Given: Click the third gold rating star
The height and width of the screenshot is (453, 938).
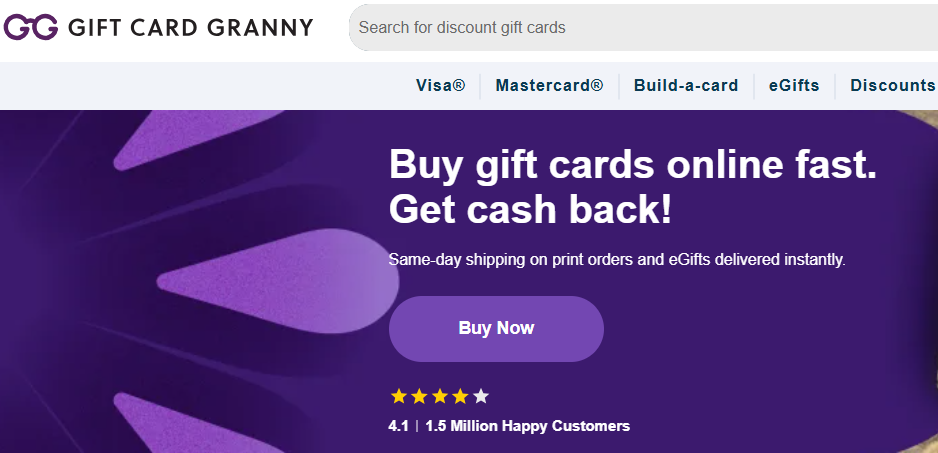Looking at the screenshot, I should 440,396.
